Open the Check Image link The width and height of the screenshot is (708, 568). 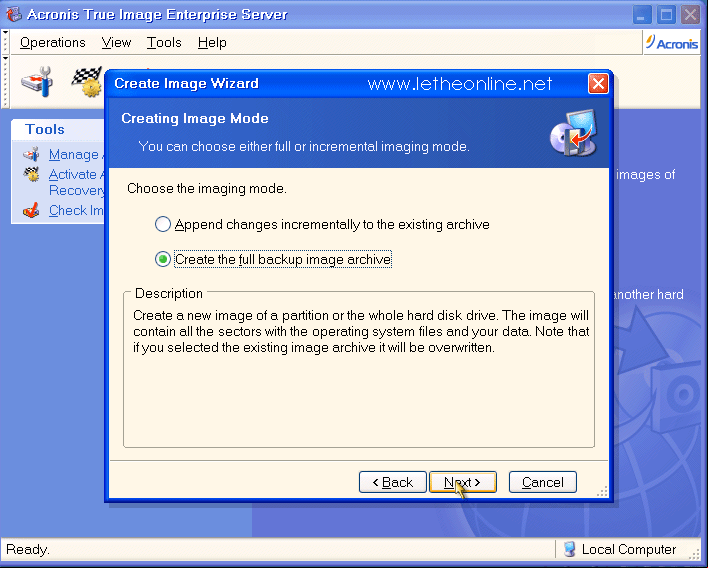tap(76, 210)
